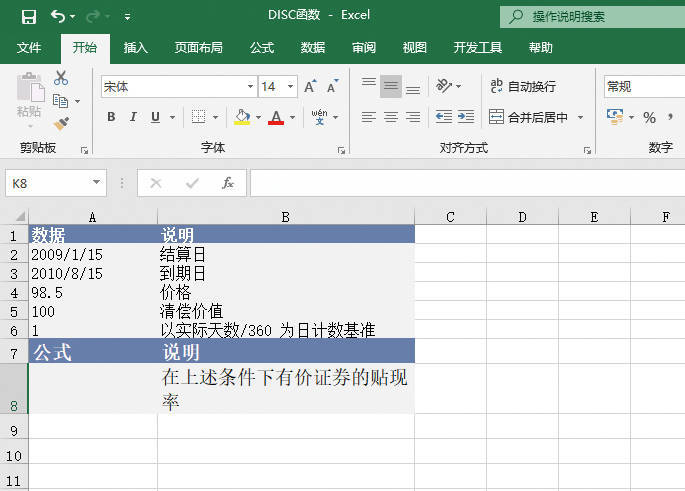Expand the font size dropdown showing 14
Screen dimensions: 685x491
[x=291, y=87]
